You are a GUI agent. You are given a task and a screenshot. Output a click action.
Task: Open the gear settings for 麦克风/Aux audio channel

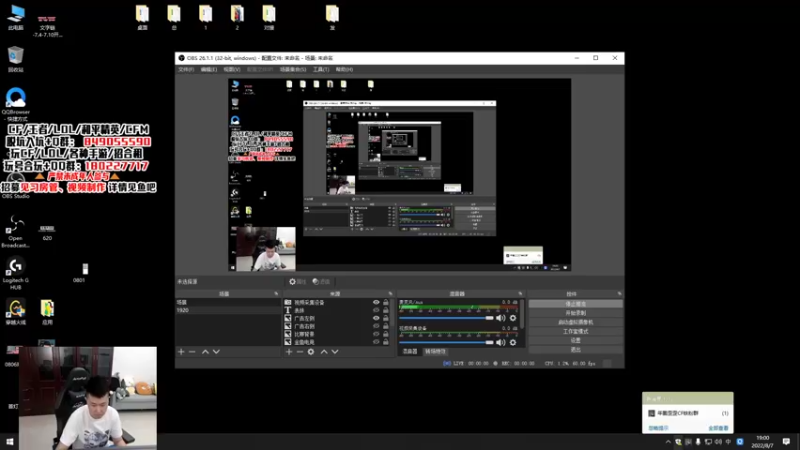tap(513, 318)
